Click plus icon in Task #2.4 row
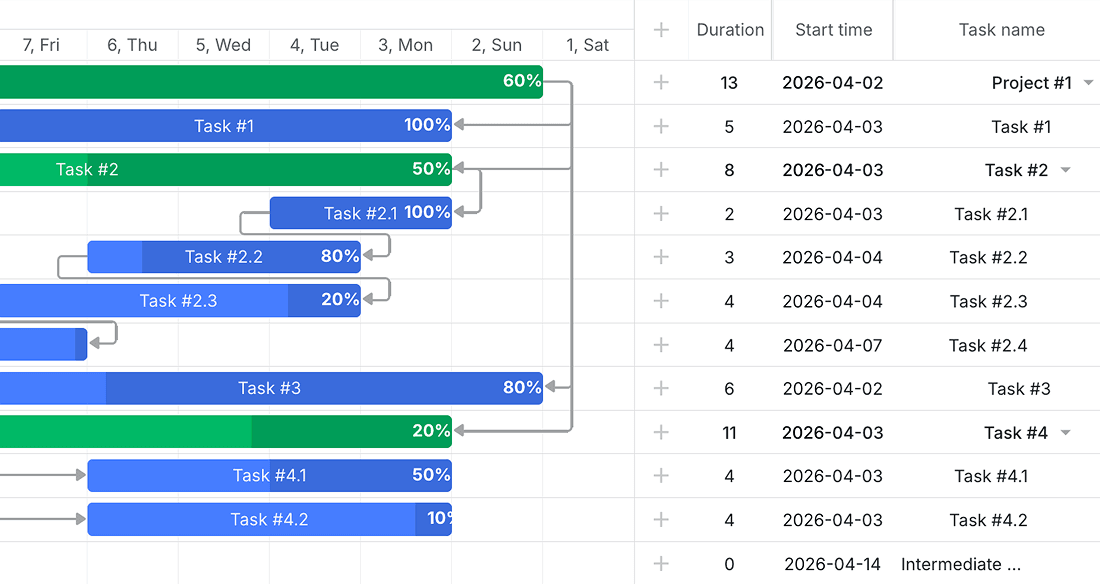Viewport: 1100px width, 584px height. [661, 345]
